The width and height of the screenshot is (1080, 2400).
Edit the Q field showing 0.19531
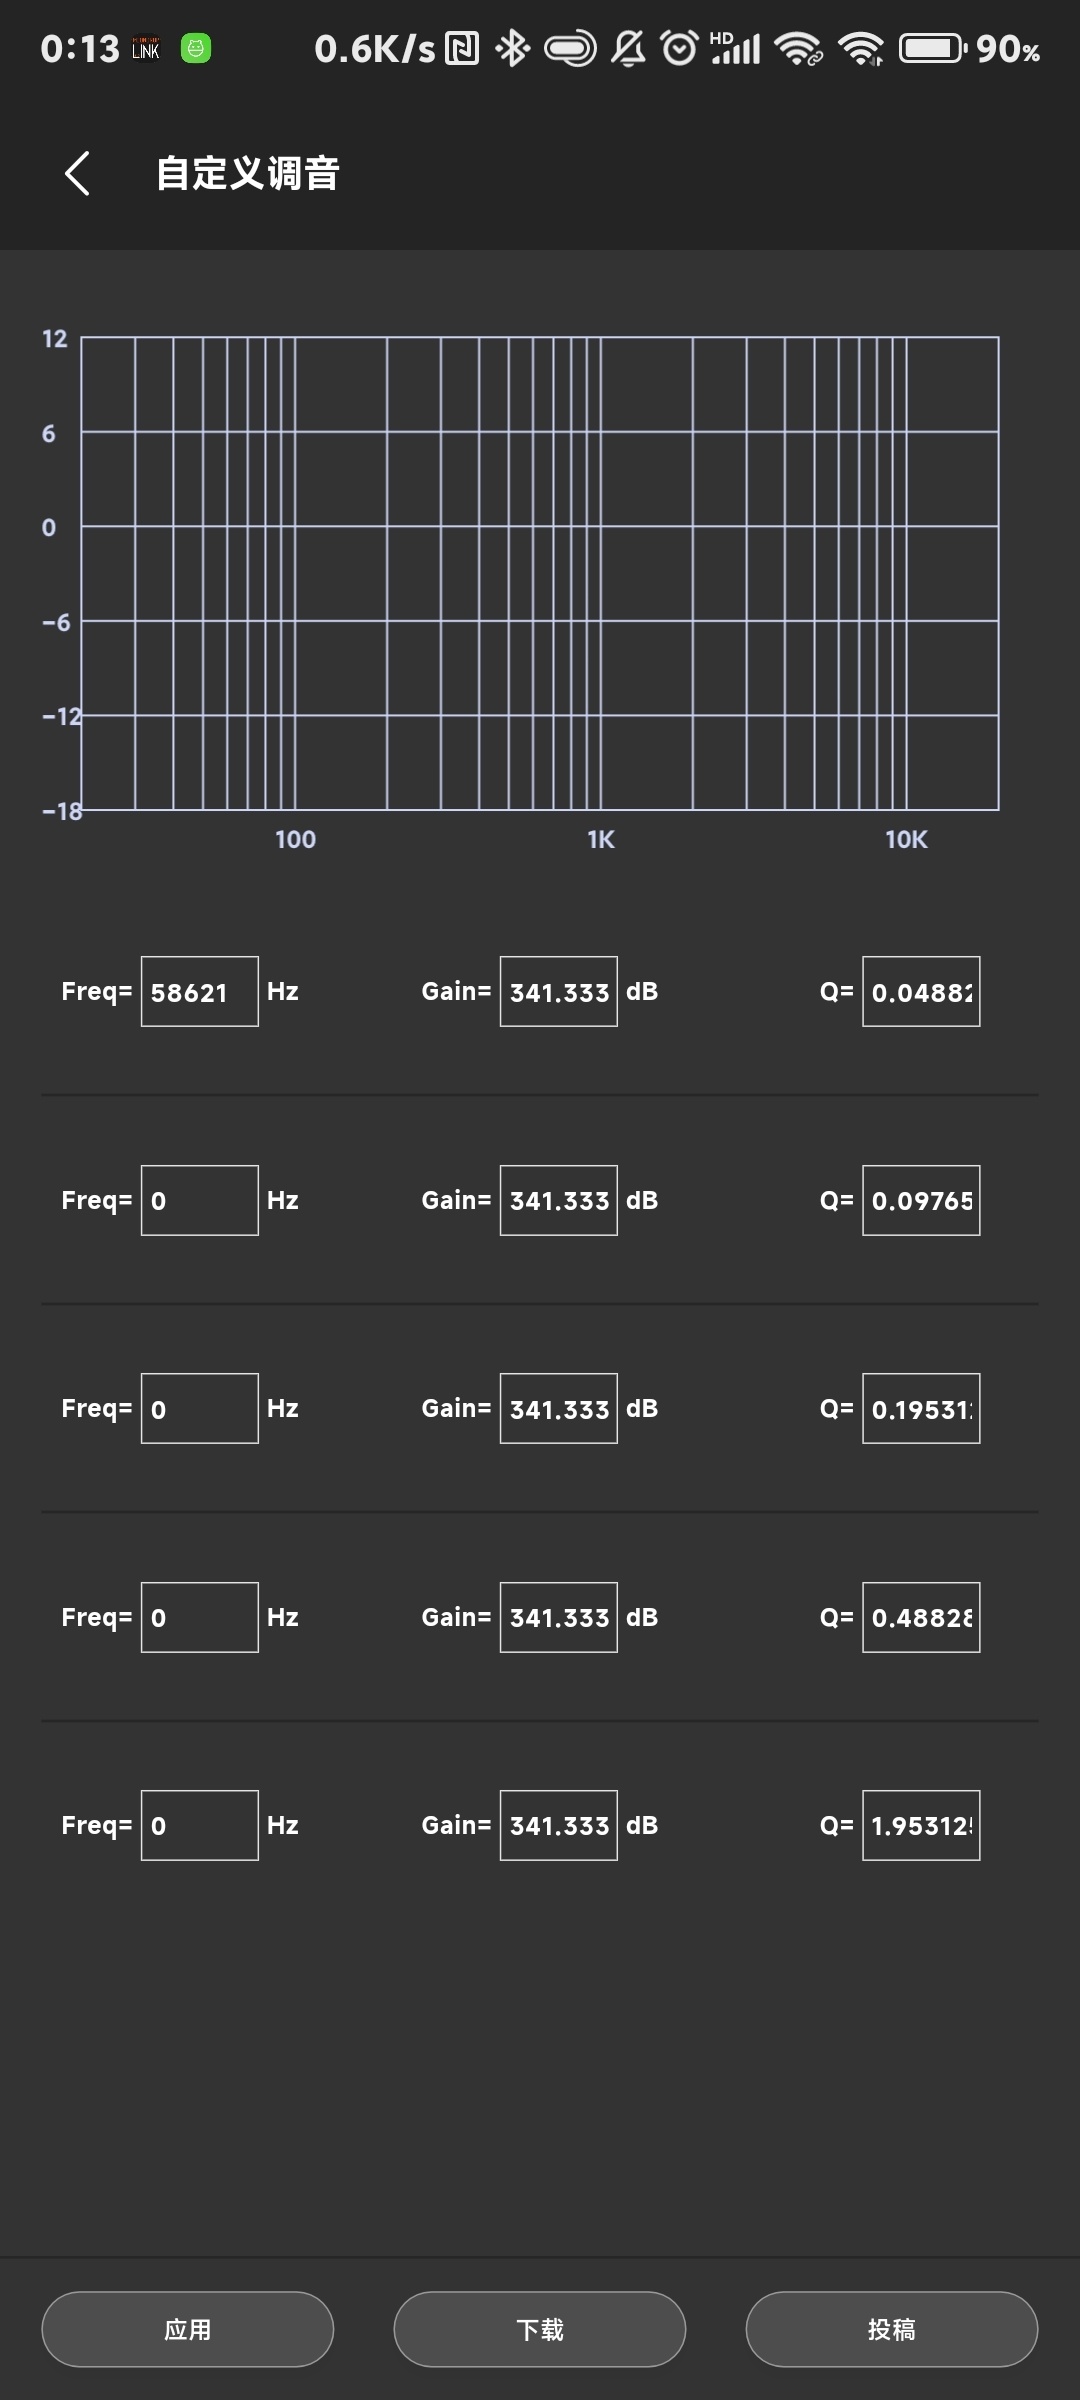[x=921, y=1409]
